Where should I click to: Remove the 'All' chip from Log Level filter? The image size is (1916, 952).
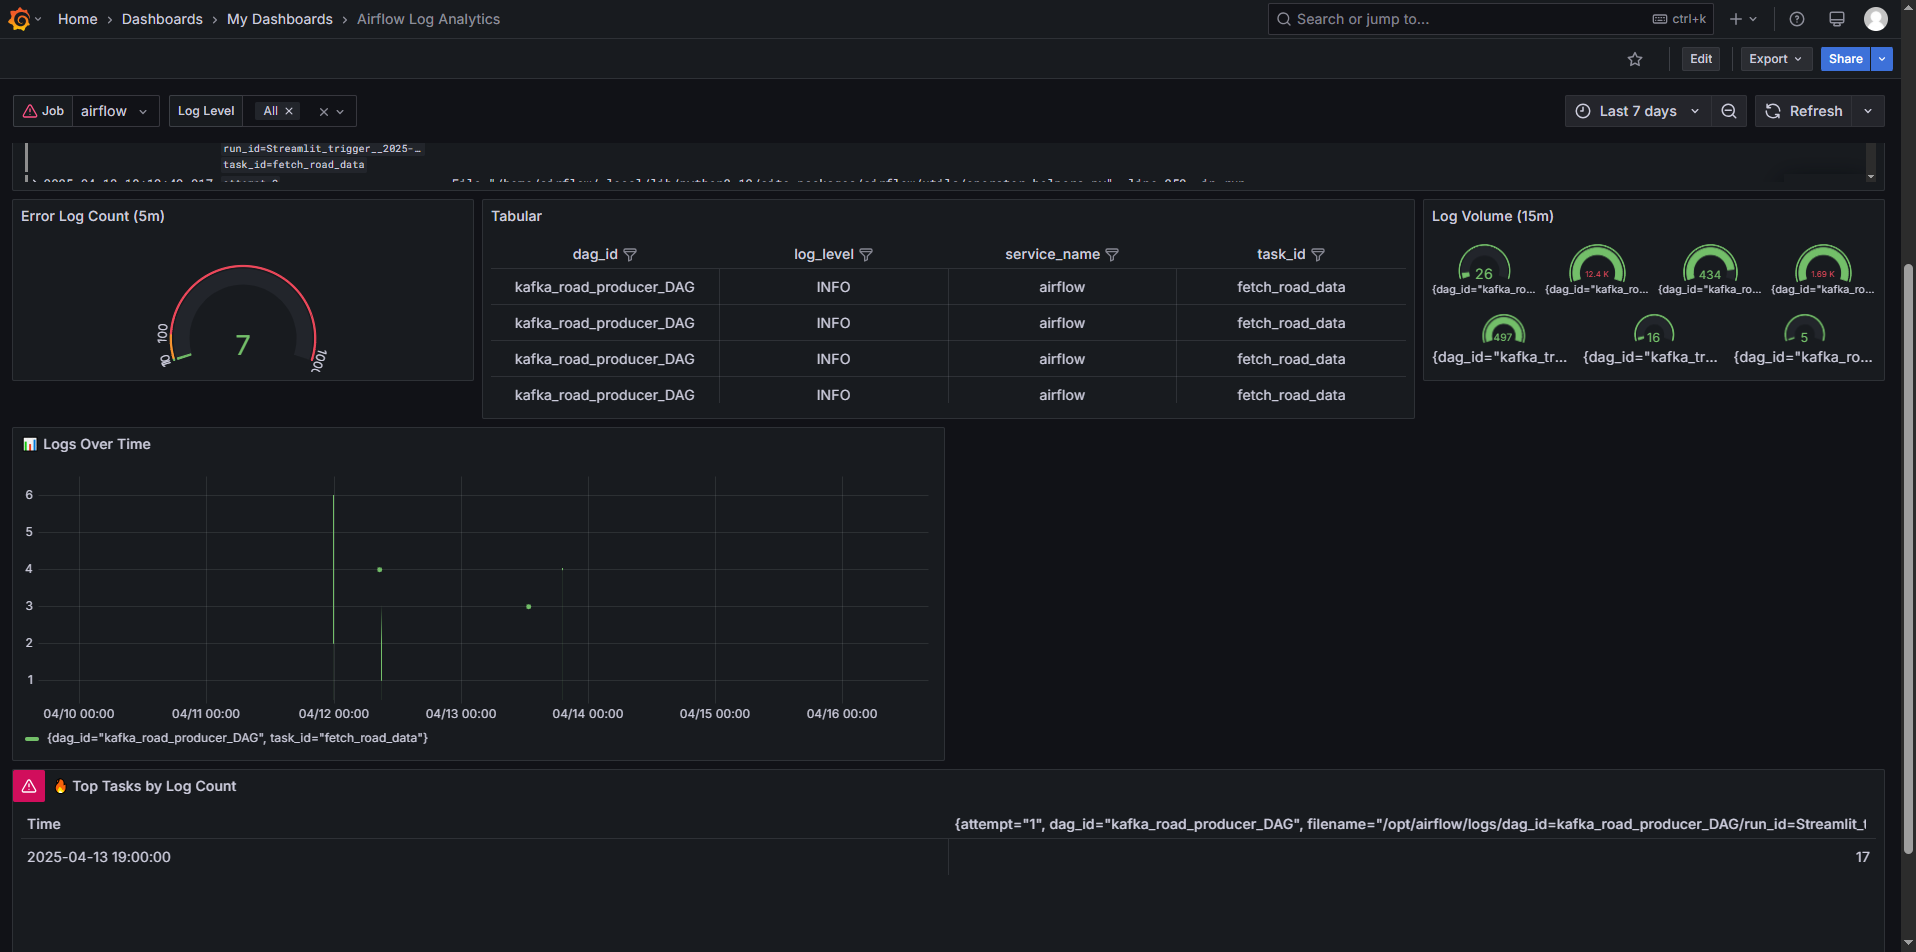pyautogui.click(x=289, y=110)
